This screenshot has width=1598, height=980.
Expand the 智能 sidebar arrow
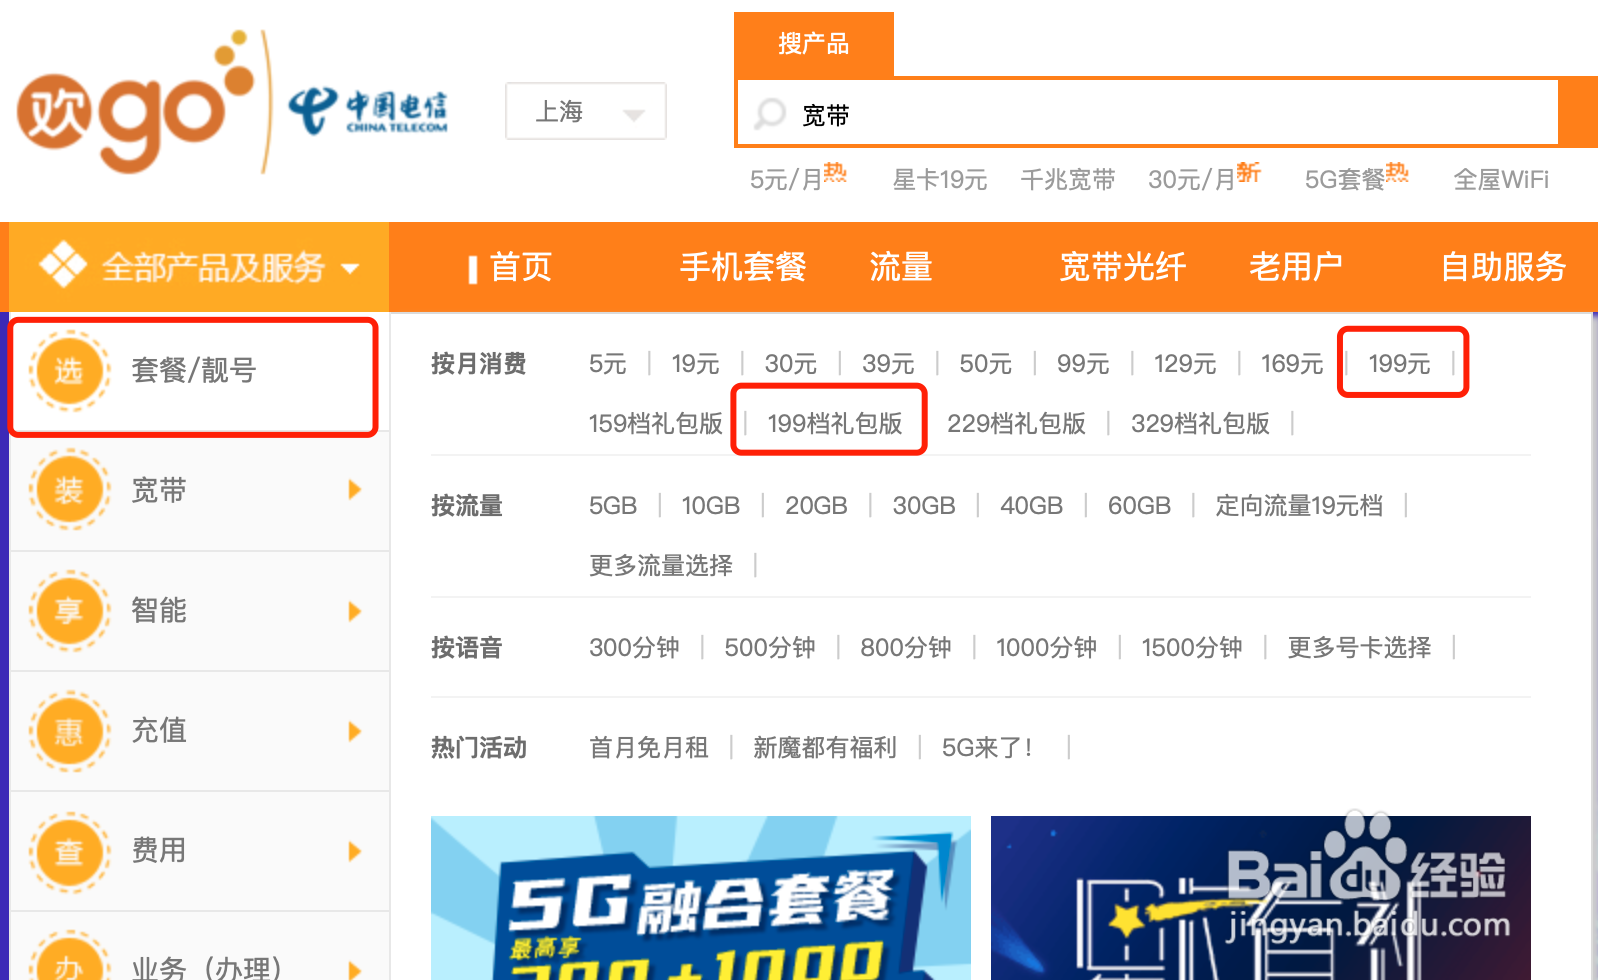(x=354, y=611)
